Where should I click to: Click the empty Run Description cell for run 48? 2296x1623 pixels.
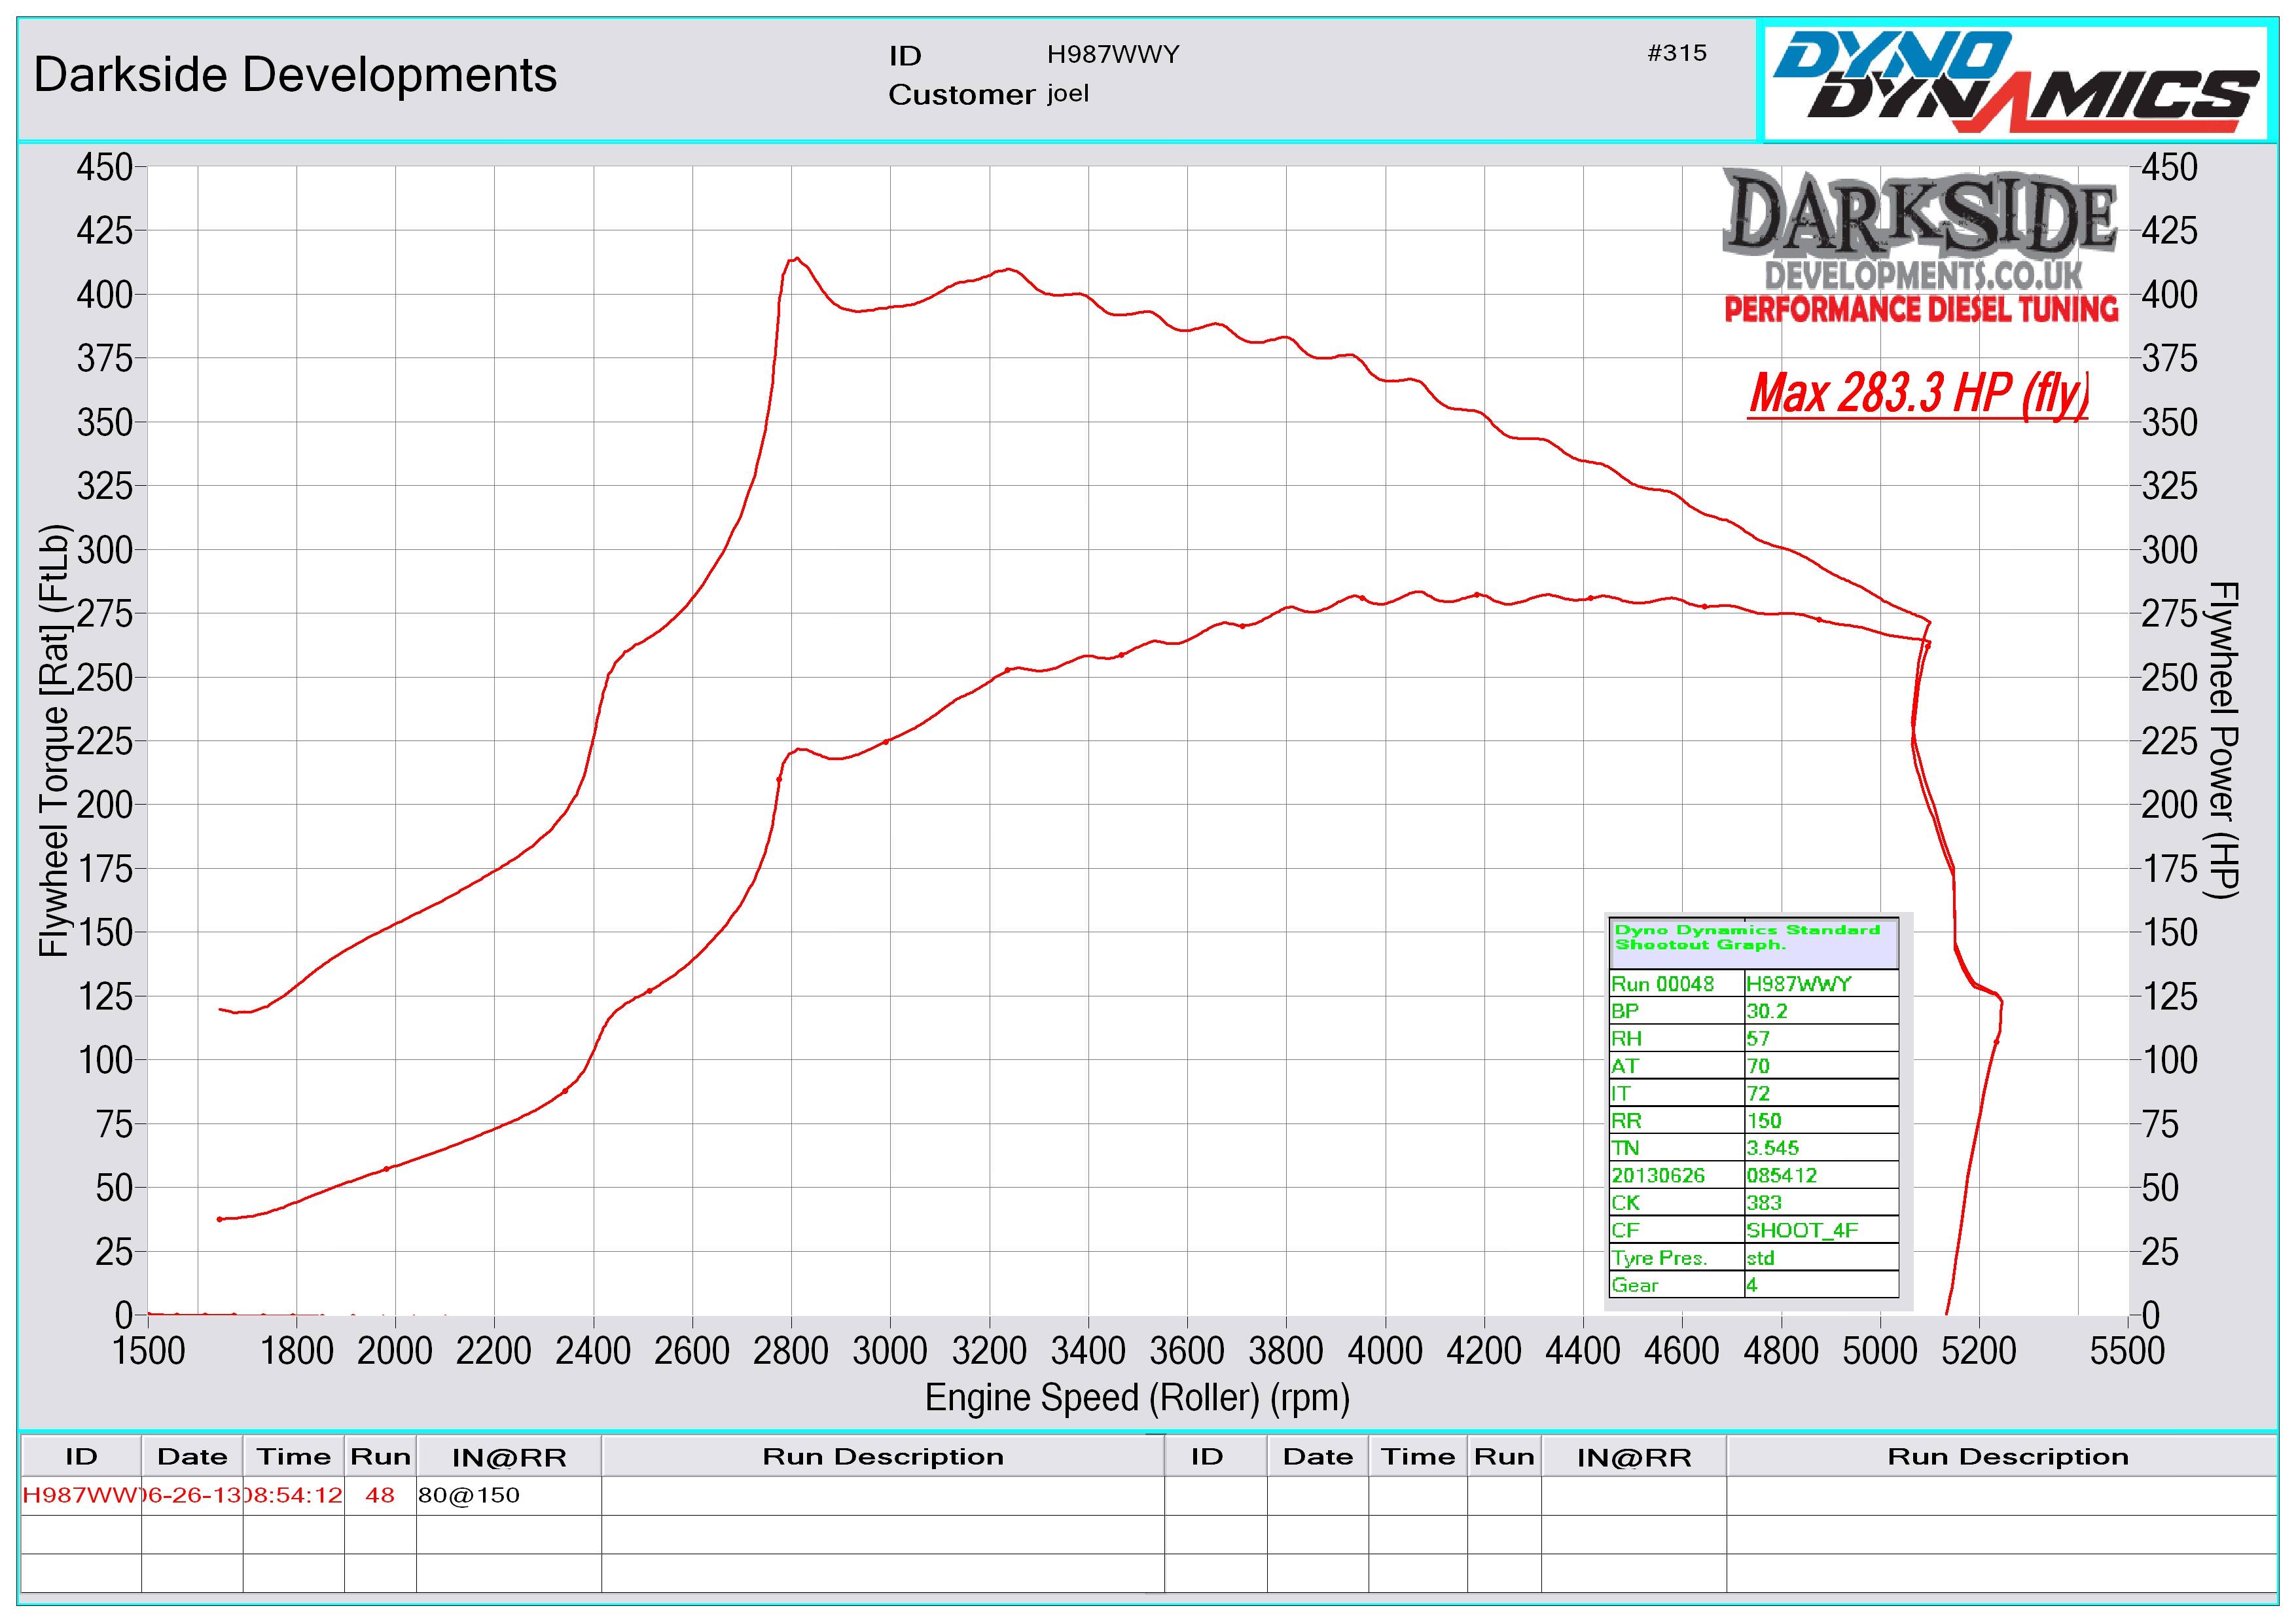[x=883, y=1496]
